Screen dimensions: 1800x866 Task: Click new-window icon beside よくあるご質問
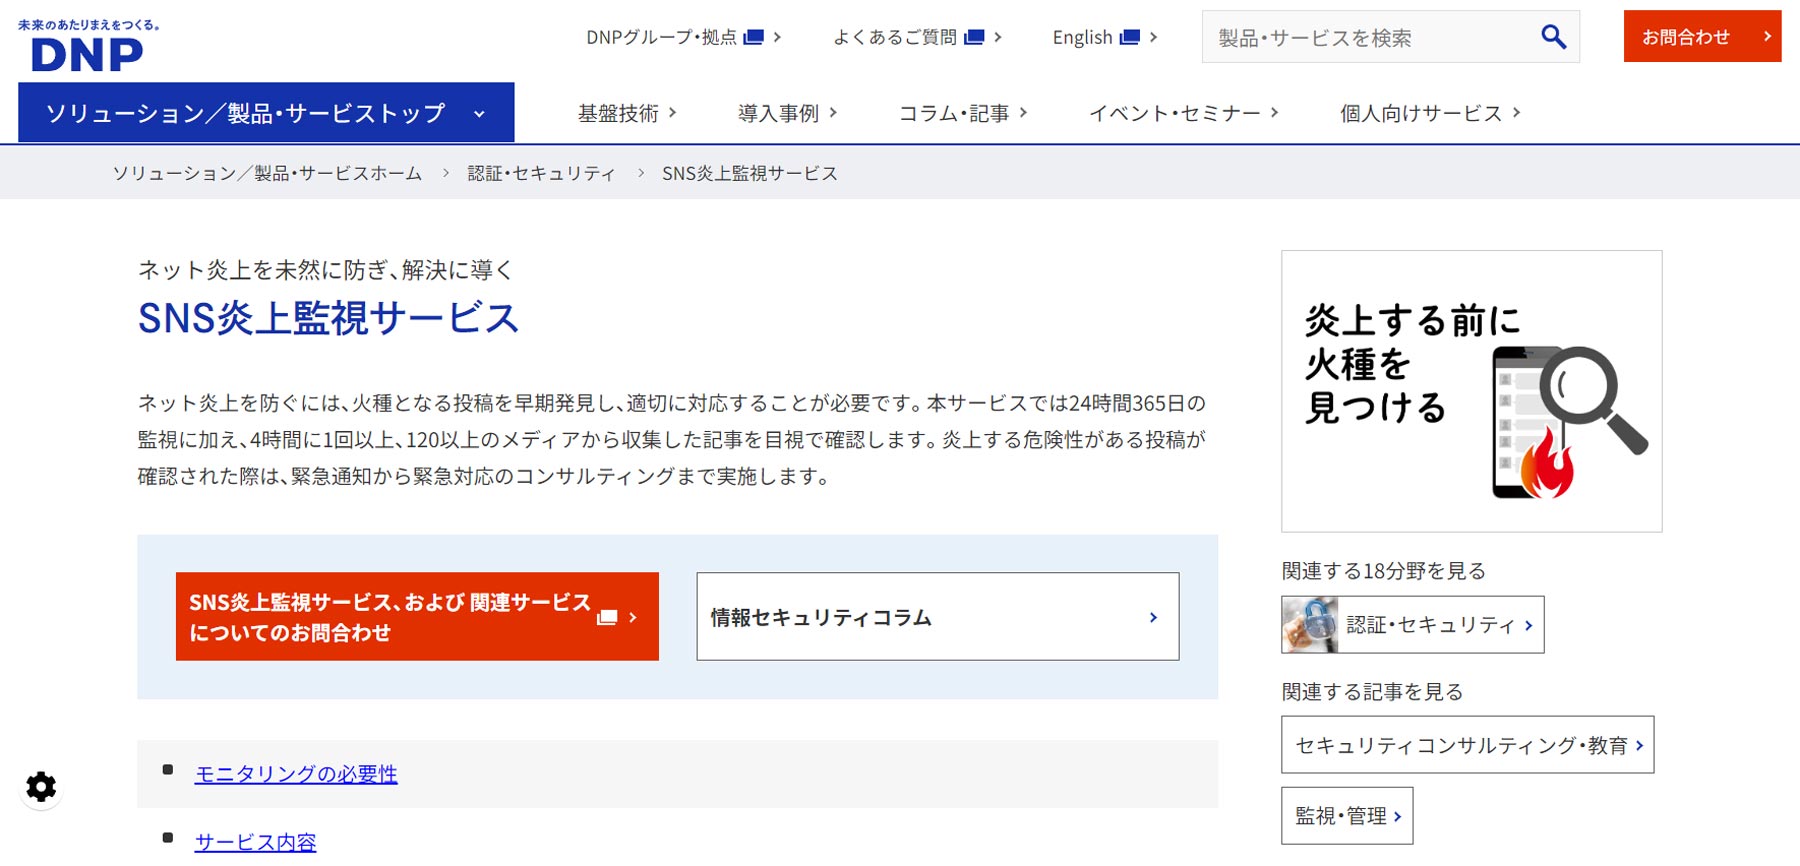click(x=974, y=37)
